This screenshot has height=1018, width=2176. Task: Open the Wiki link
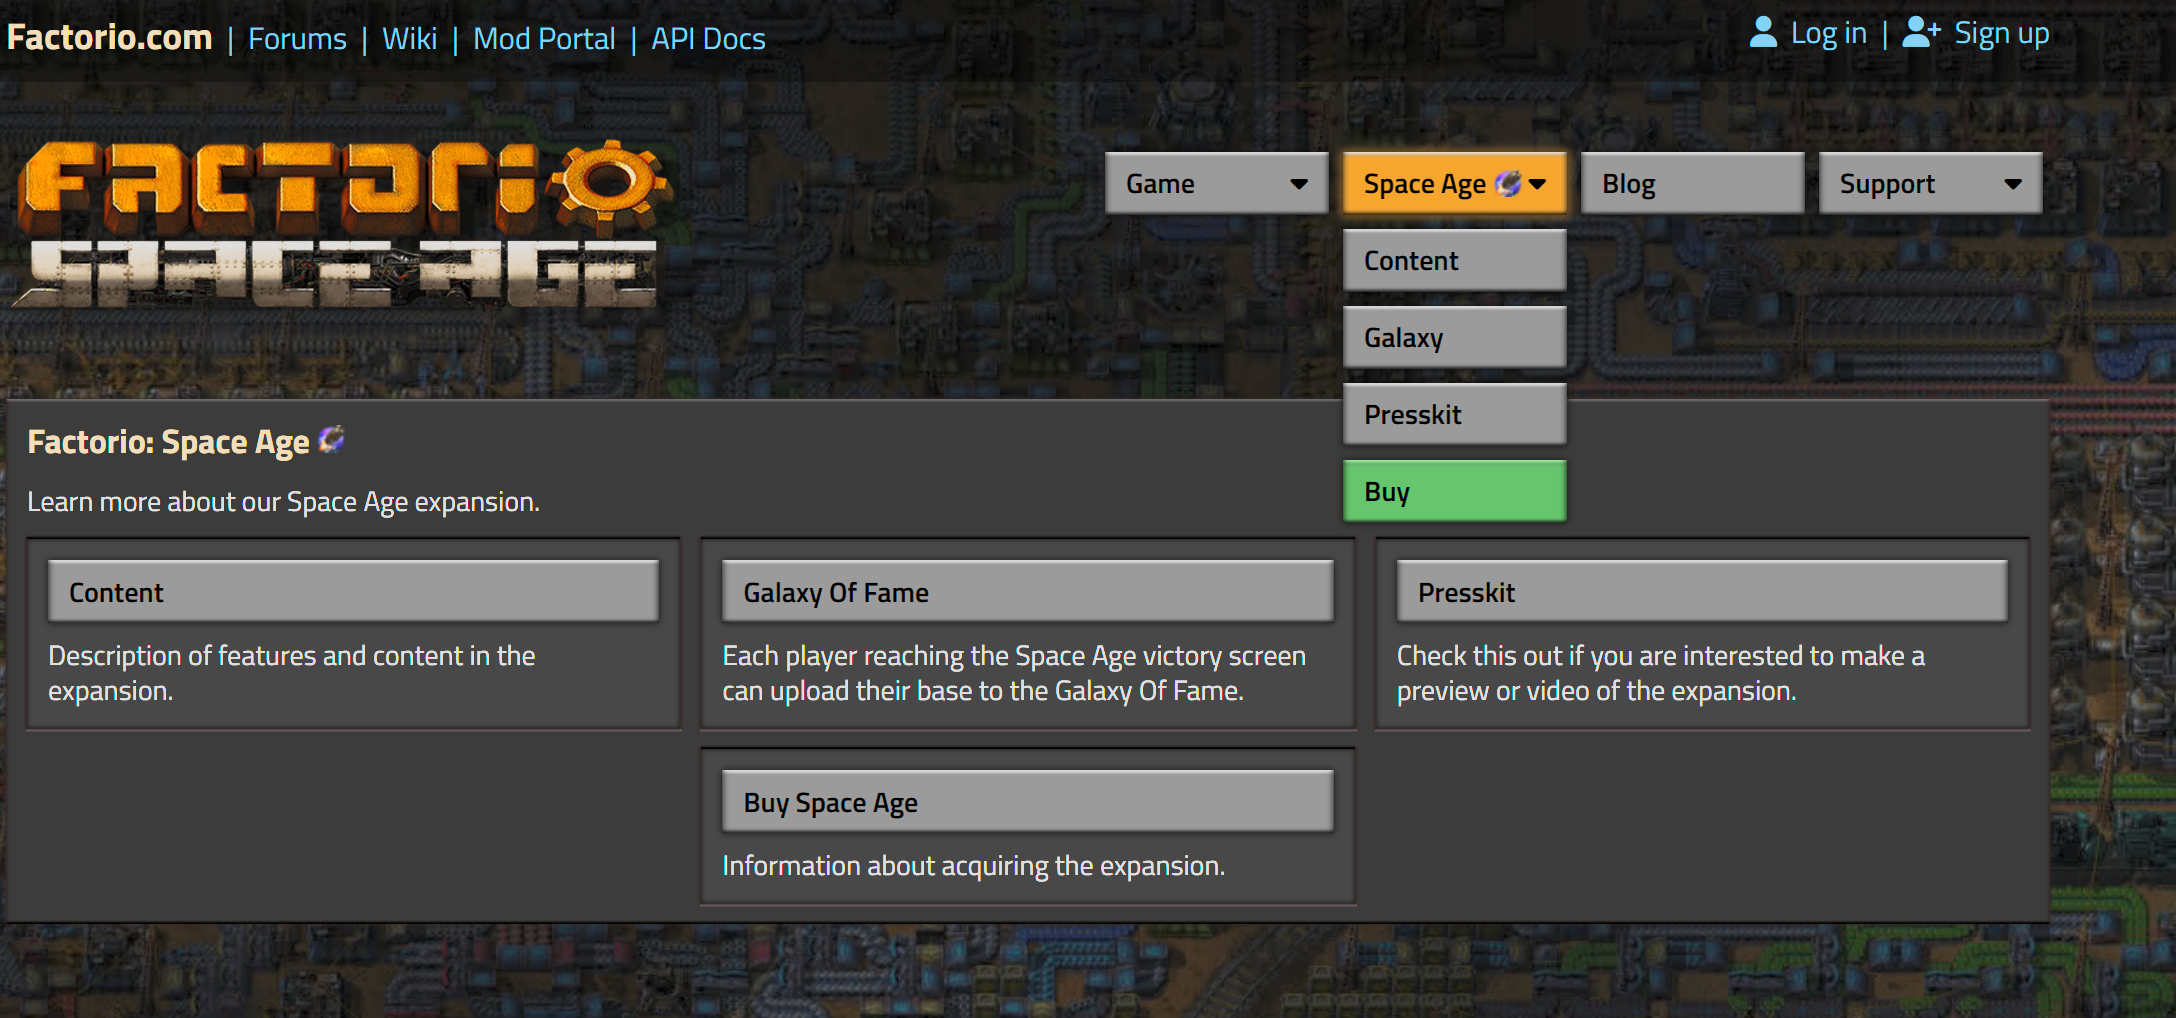(x=409, y=39)
